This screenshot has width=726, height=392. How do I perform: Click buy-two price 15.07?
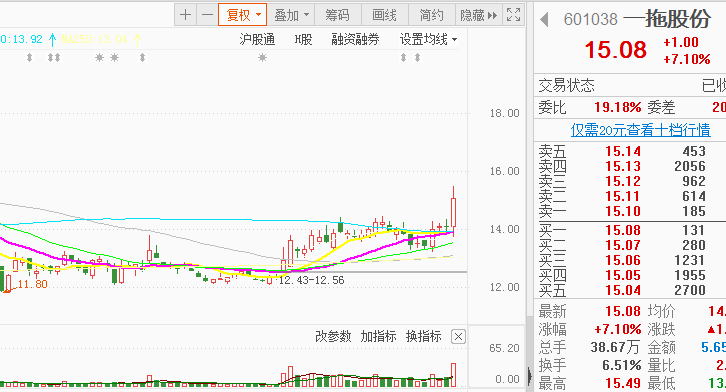[623, 245]
